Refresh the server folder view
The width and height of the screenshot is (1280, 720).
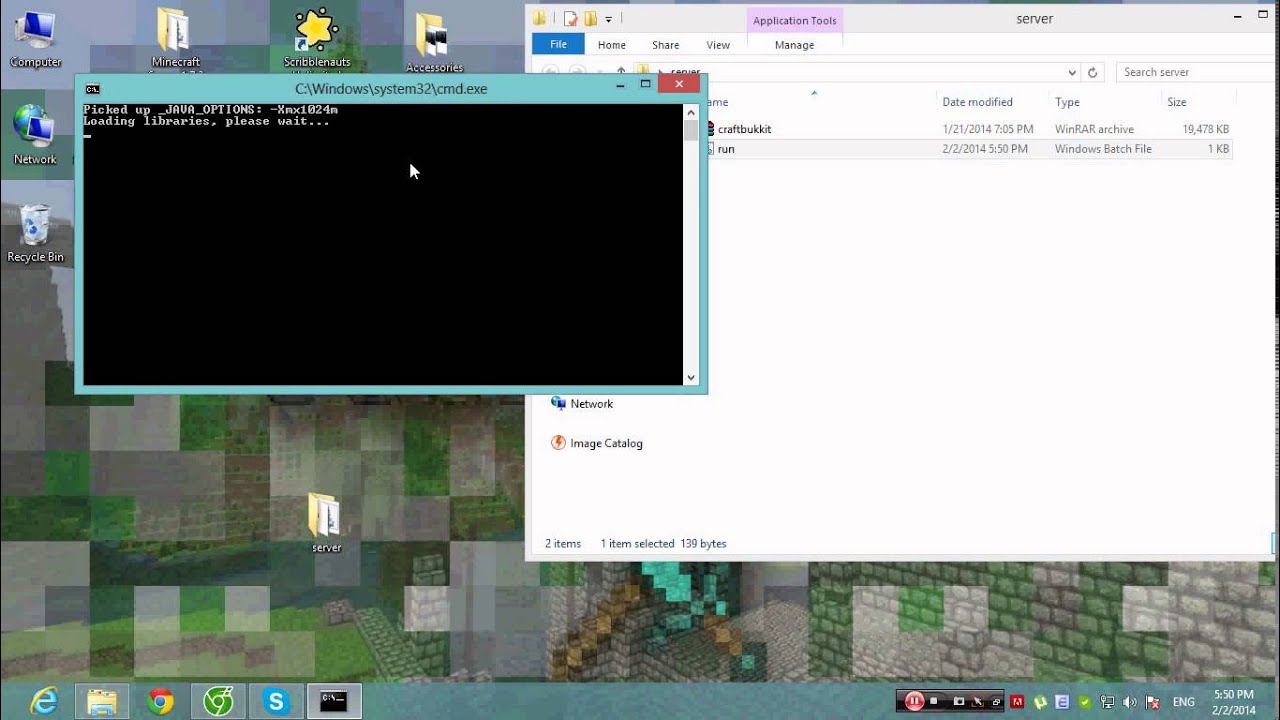coord(1092,73)
